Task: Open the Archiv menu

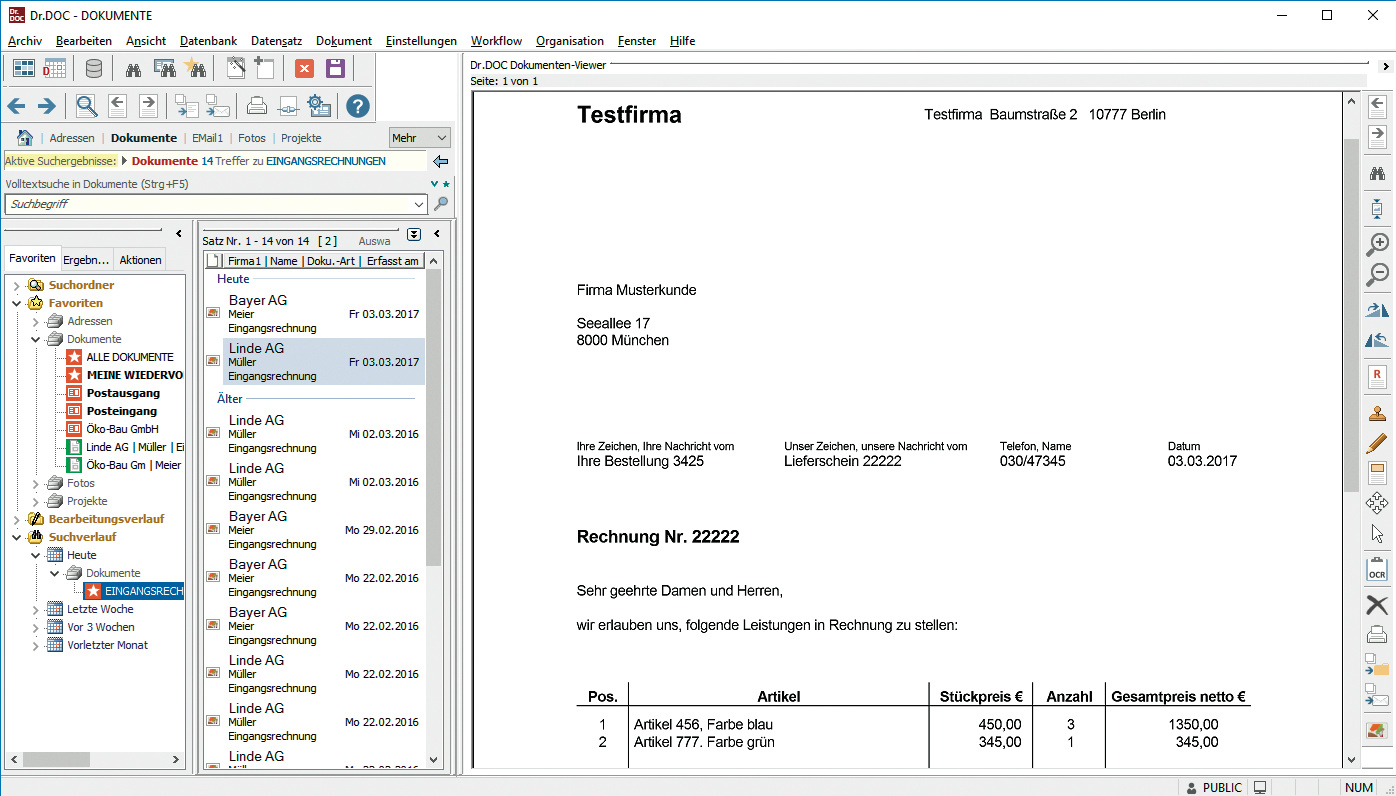Action: pyautogui.click(x=25, y=41)
